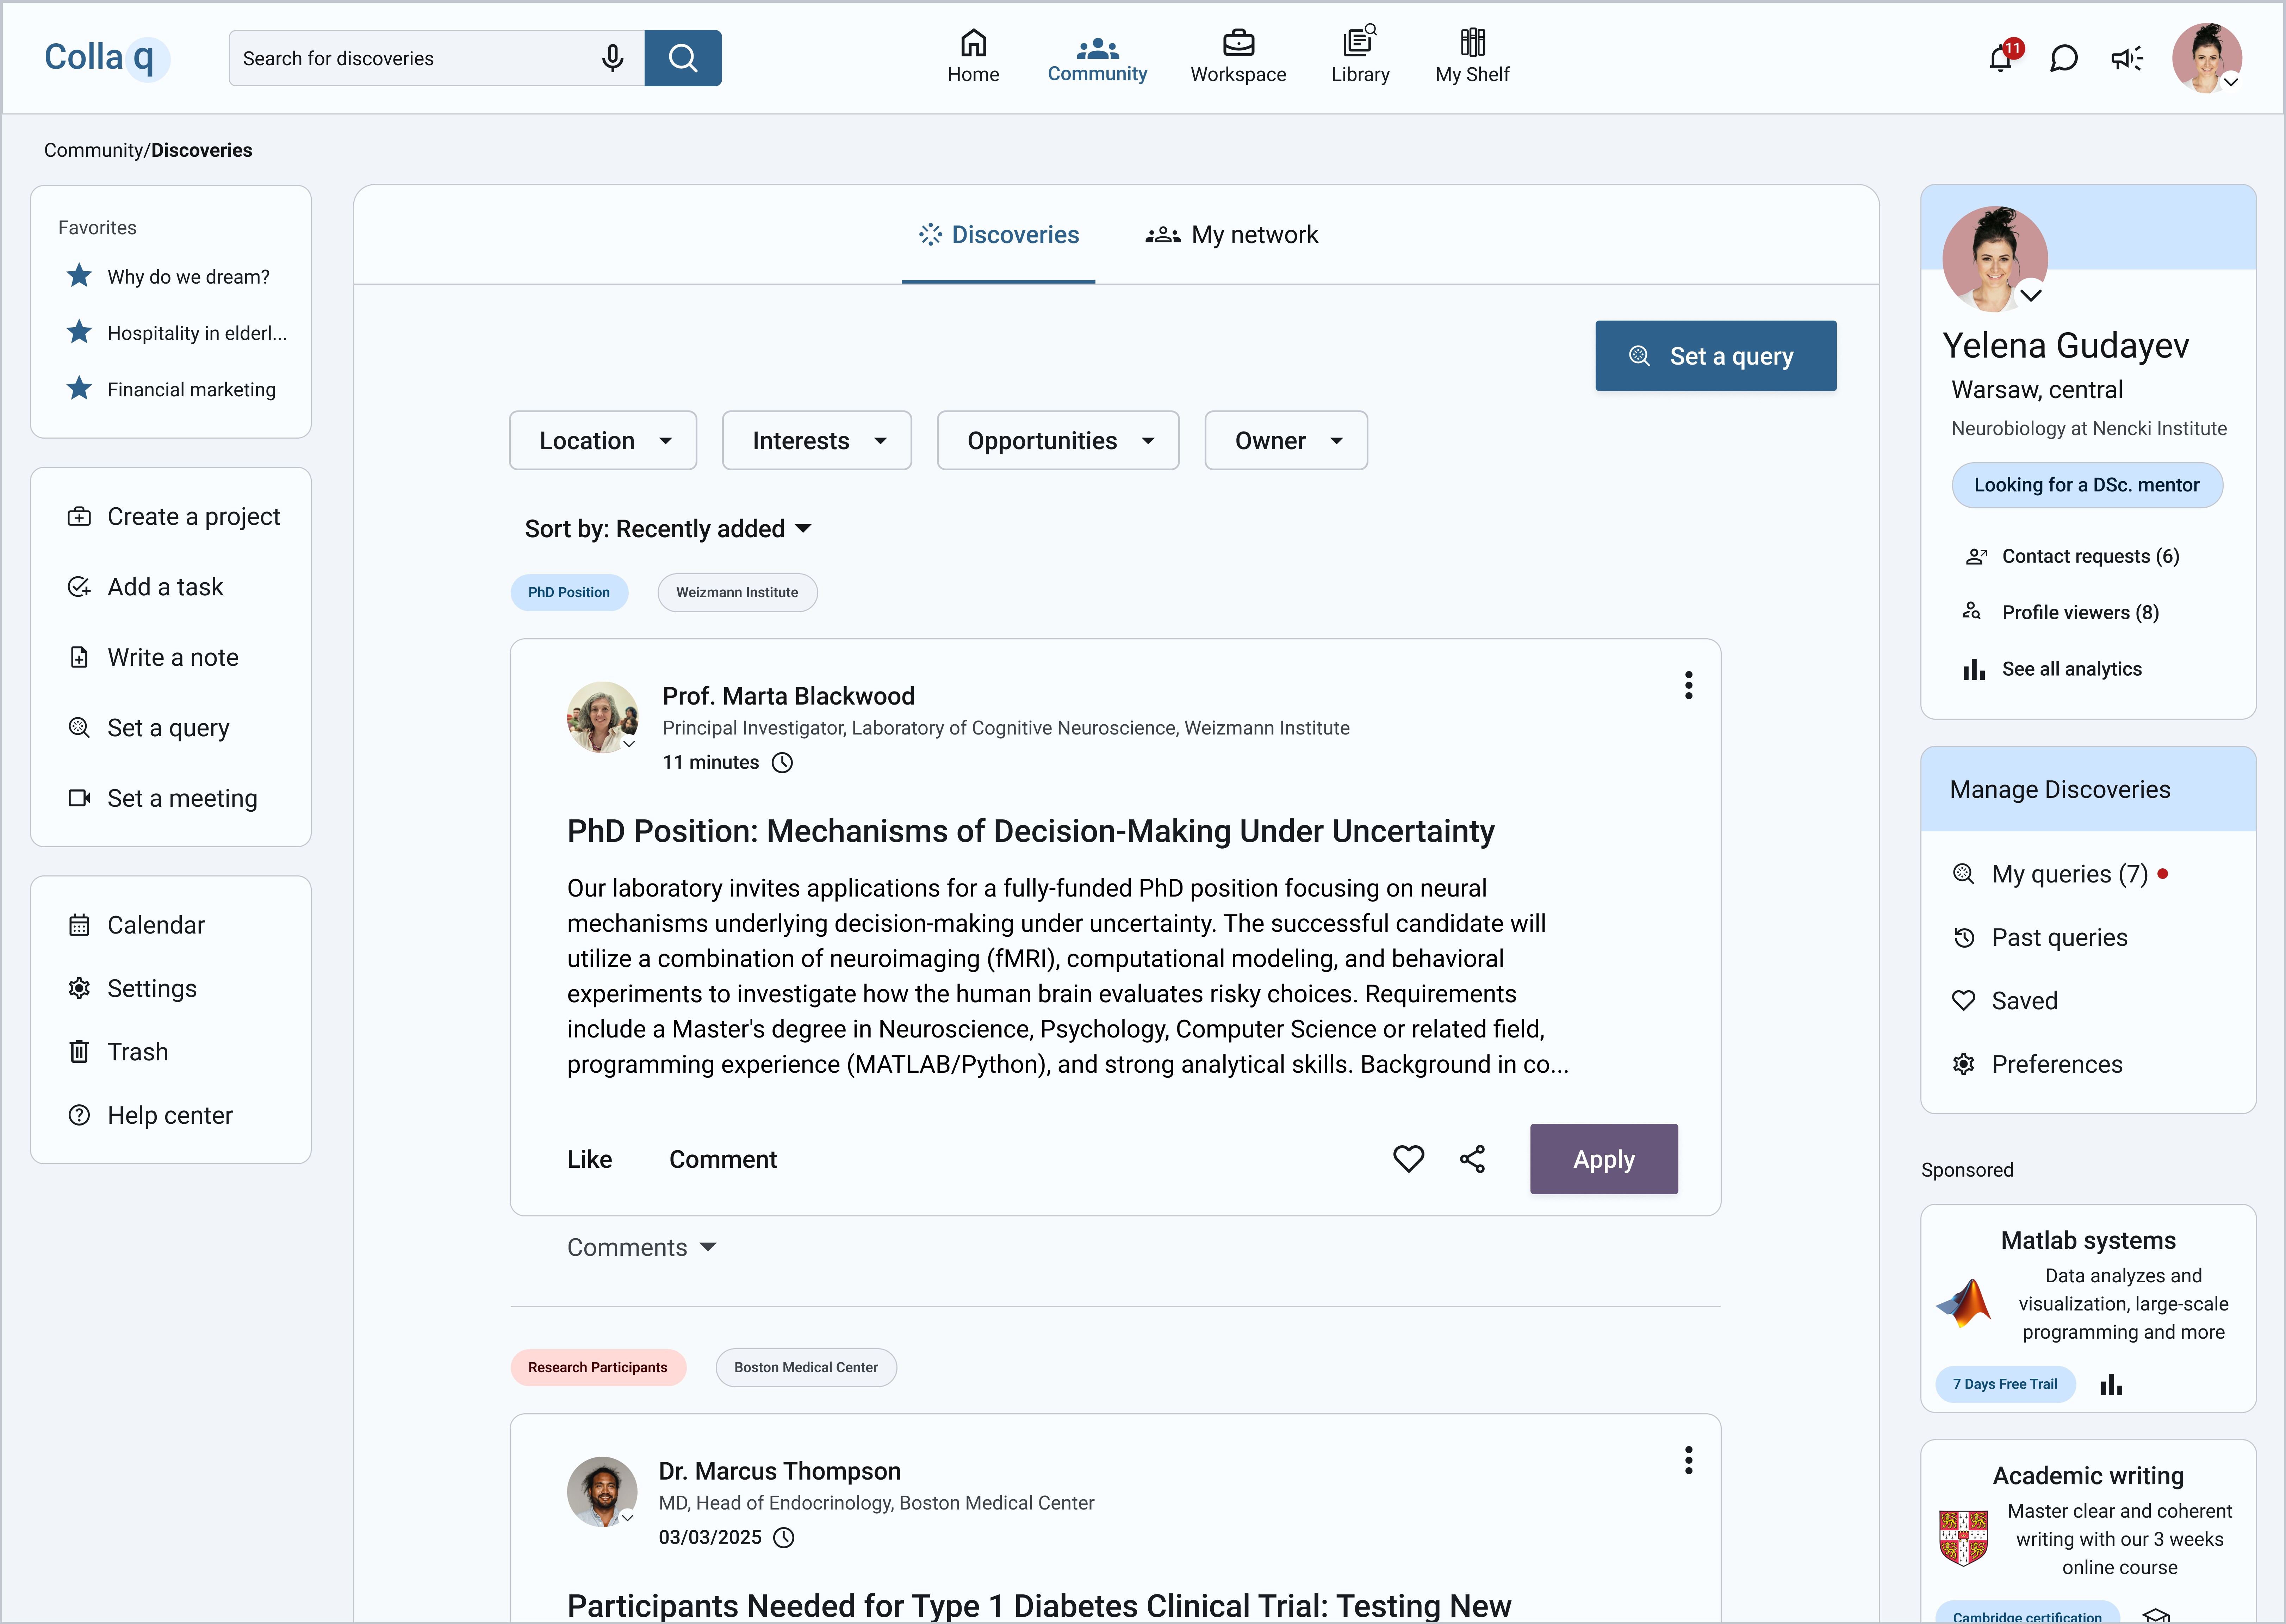Expand the Owner filter dropdown

pyautogui.click(x=1286, y=440)
